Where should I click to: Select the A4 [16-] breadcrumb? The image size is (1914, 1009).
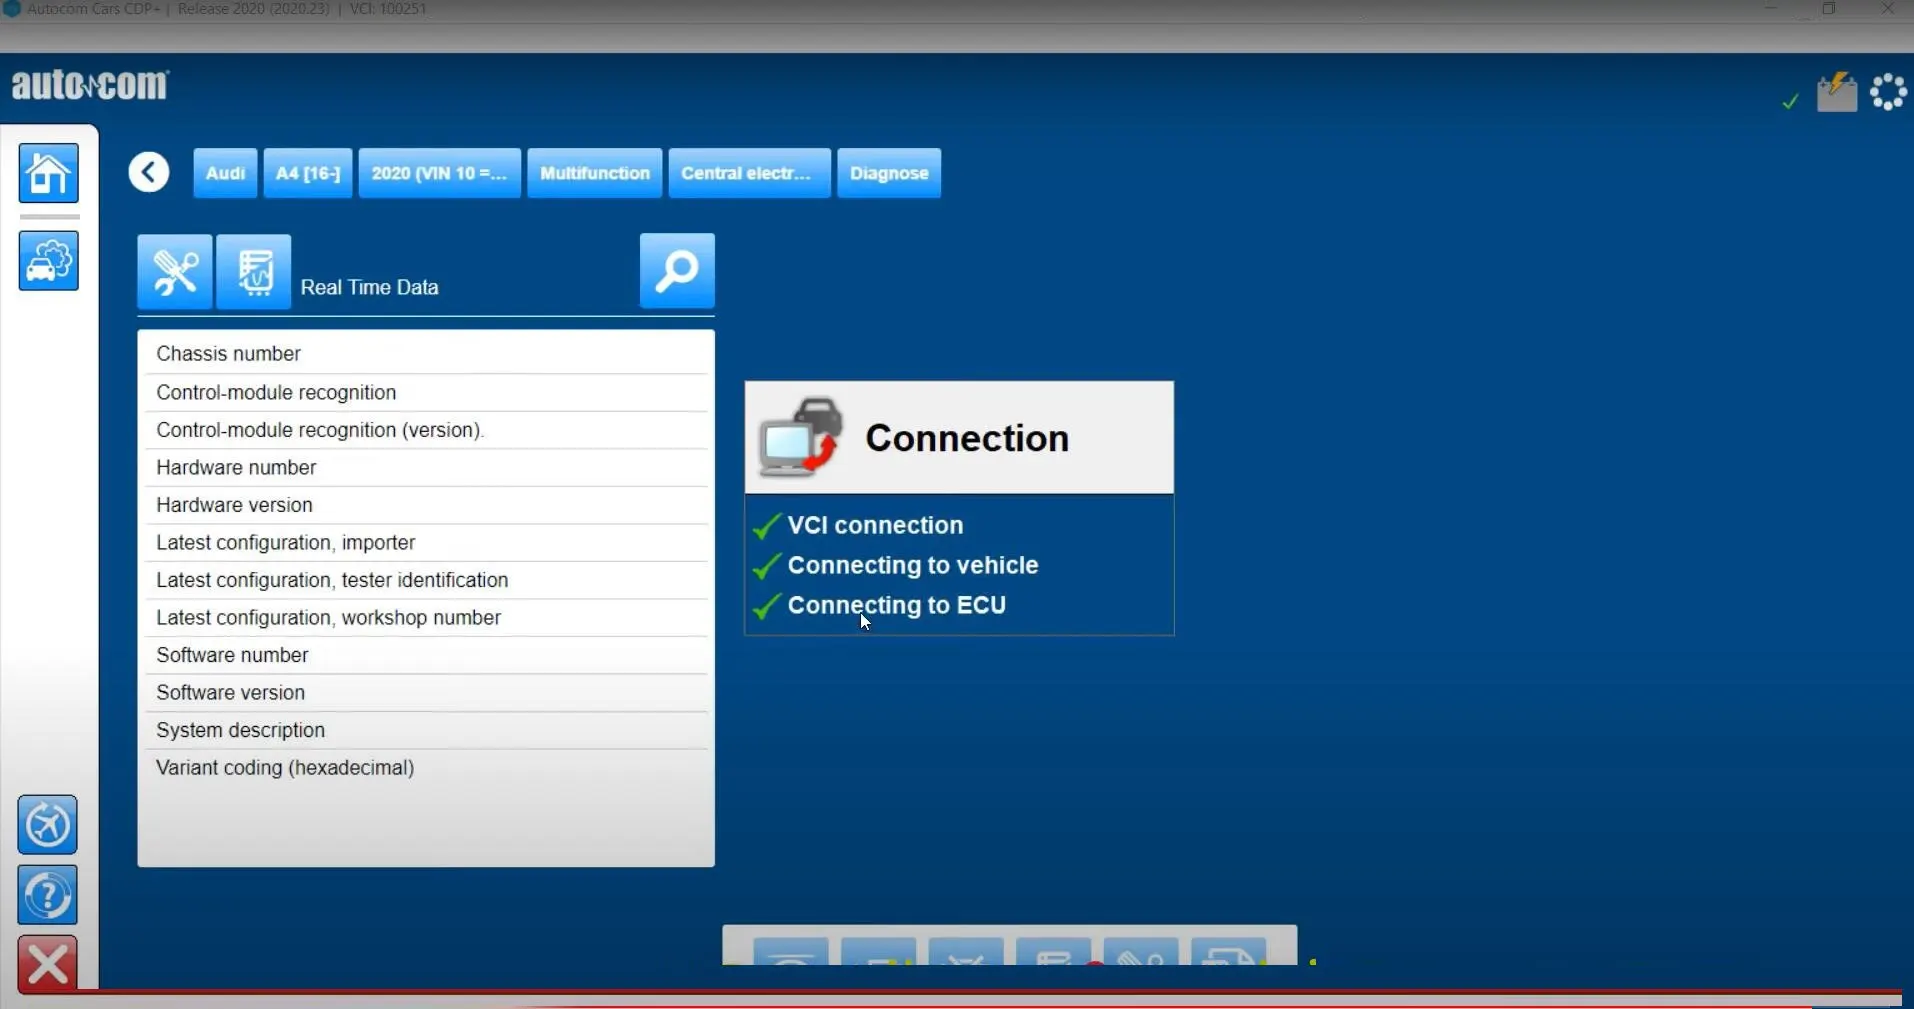pyautogui.click(x=308, y=173)
